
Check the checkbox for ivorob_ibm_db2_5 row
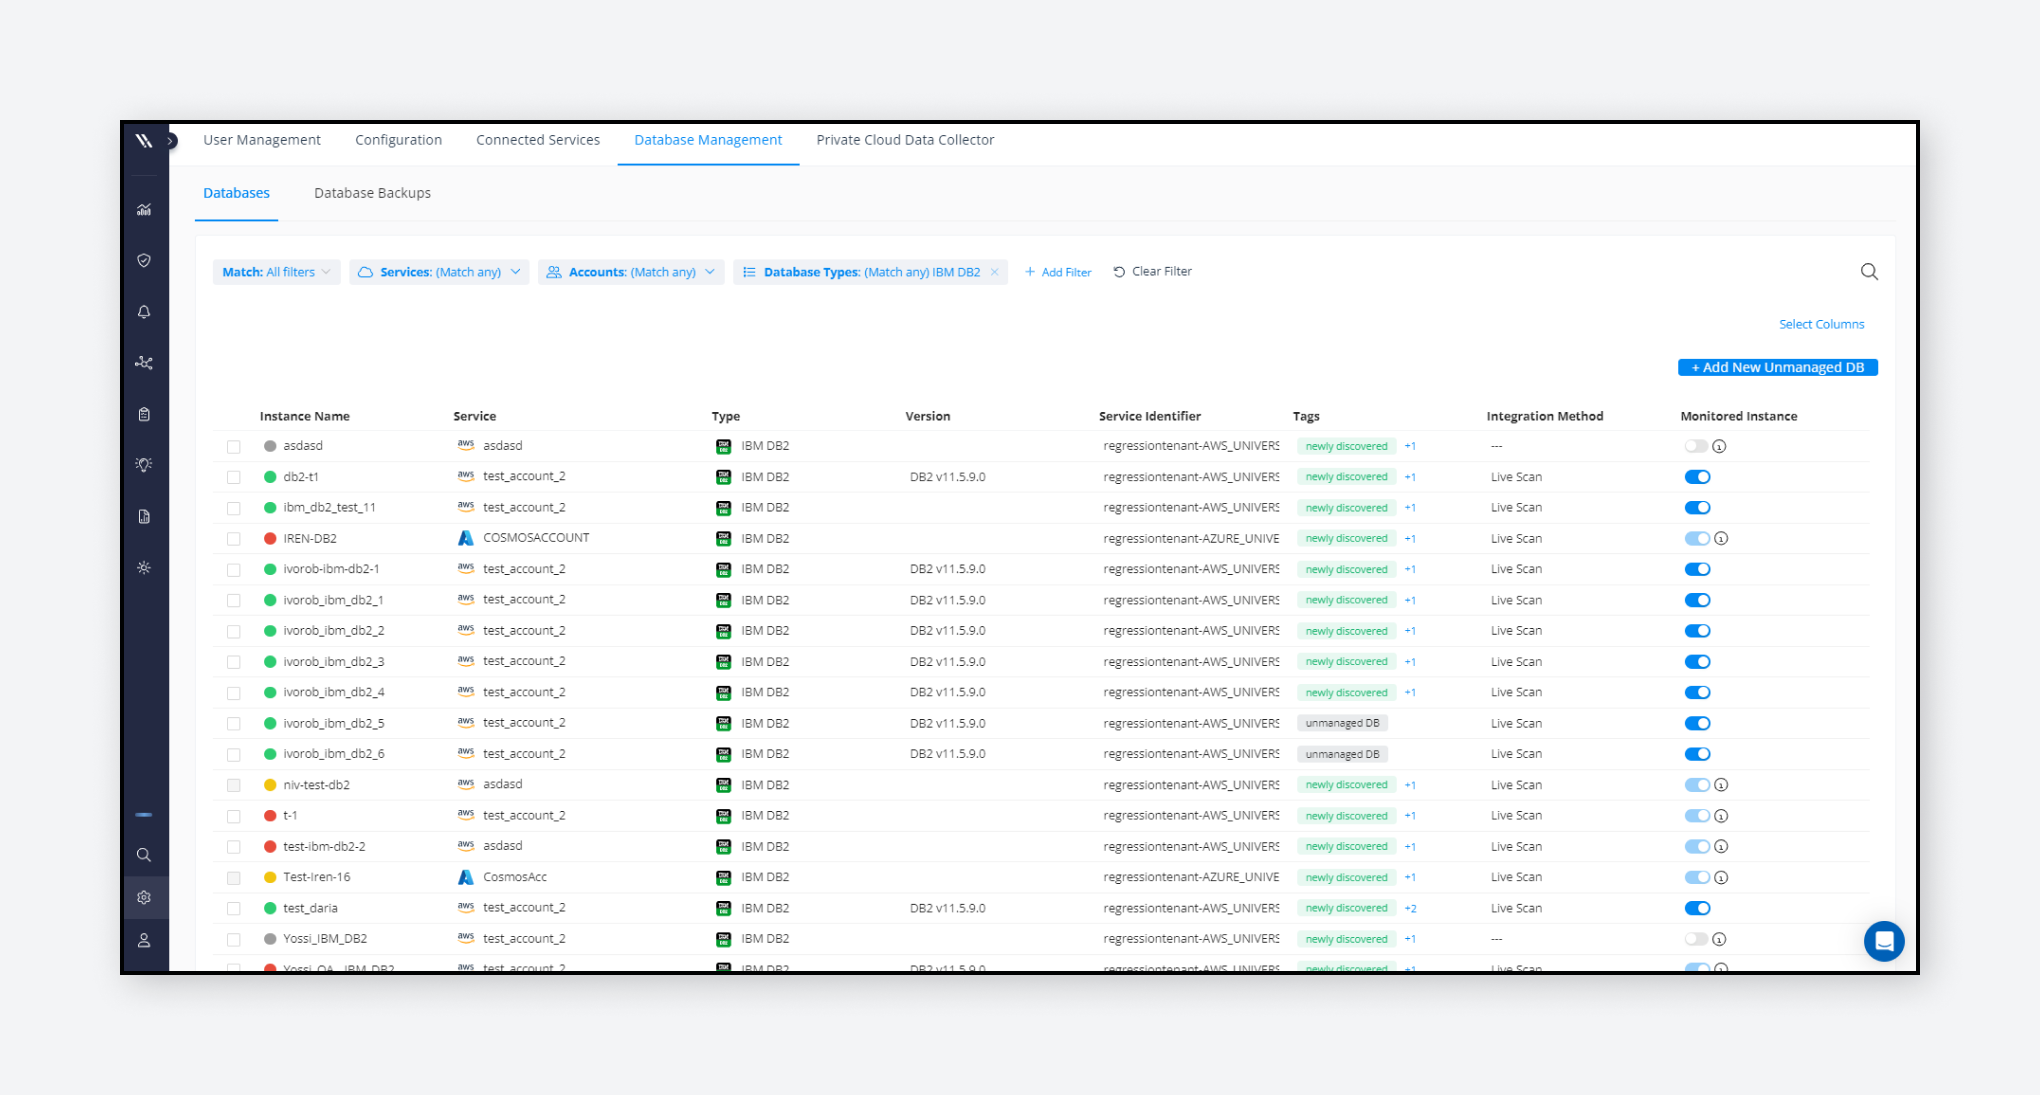click(233, 723)
